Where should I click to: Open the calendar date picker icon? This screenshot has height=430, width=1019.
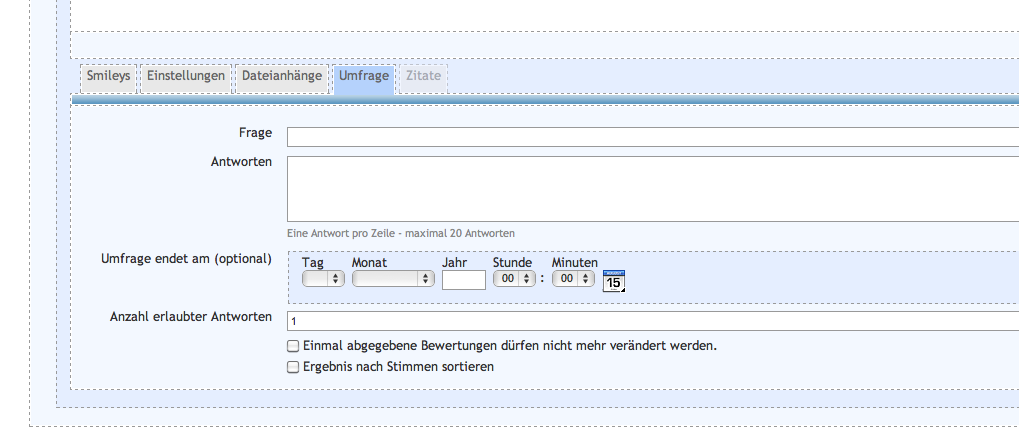point(614,281)
